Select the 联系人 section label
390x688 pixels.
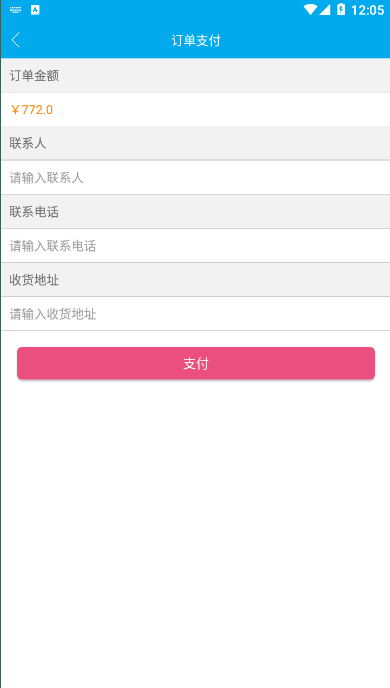(28, 143)
